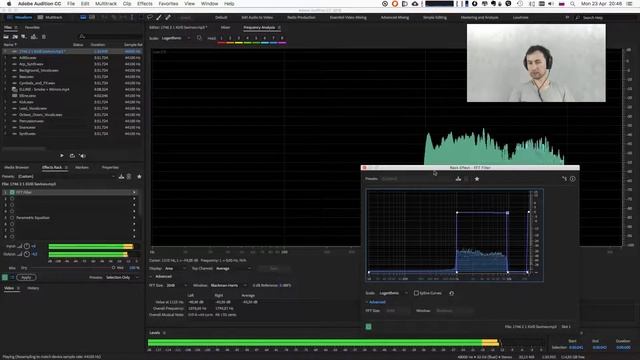Screen dimensions: 640x360
Task: Open effect slot 2 arrow menu
Action: 134,199
